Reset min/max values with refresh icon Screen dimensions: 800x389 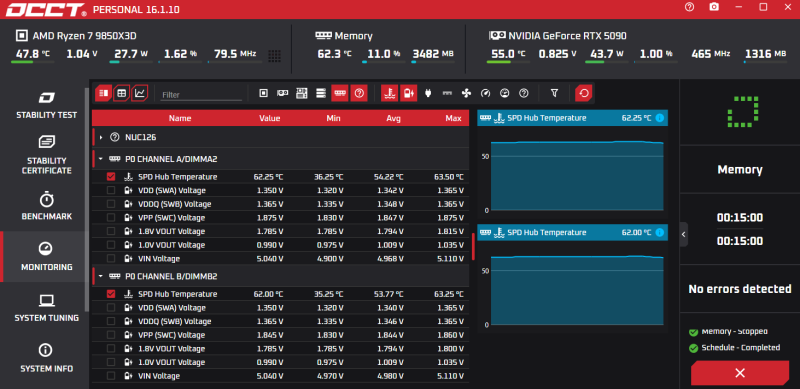[584, 93]
